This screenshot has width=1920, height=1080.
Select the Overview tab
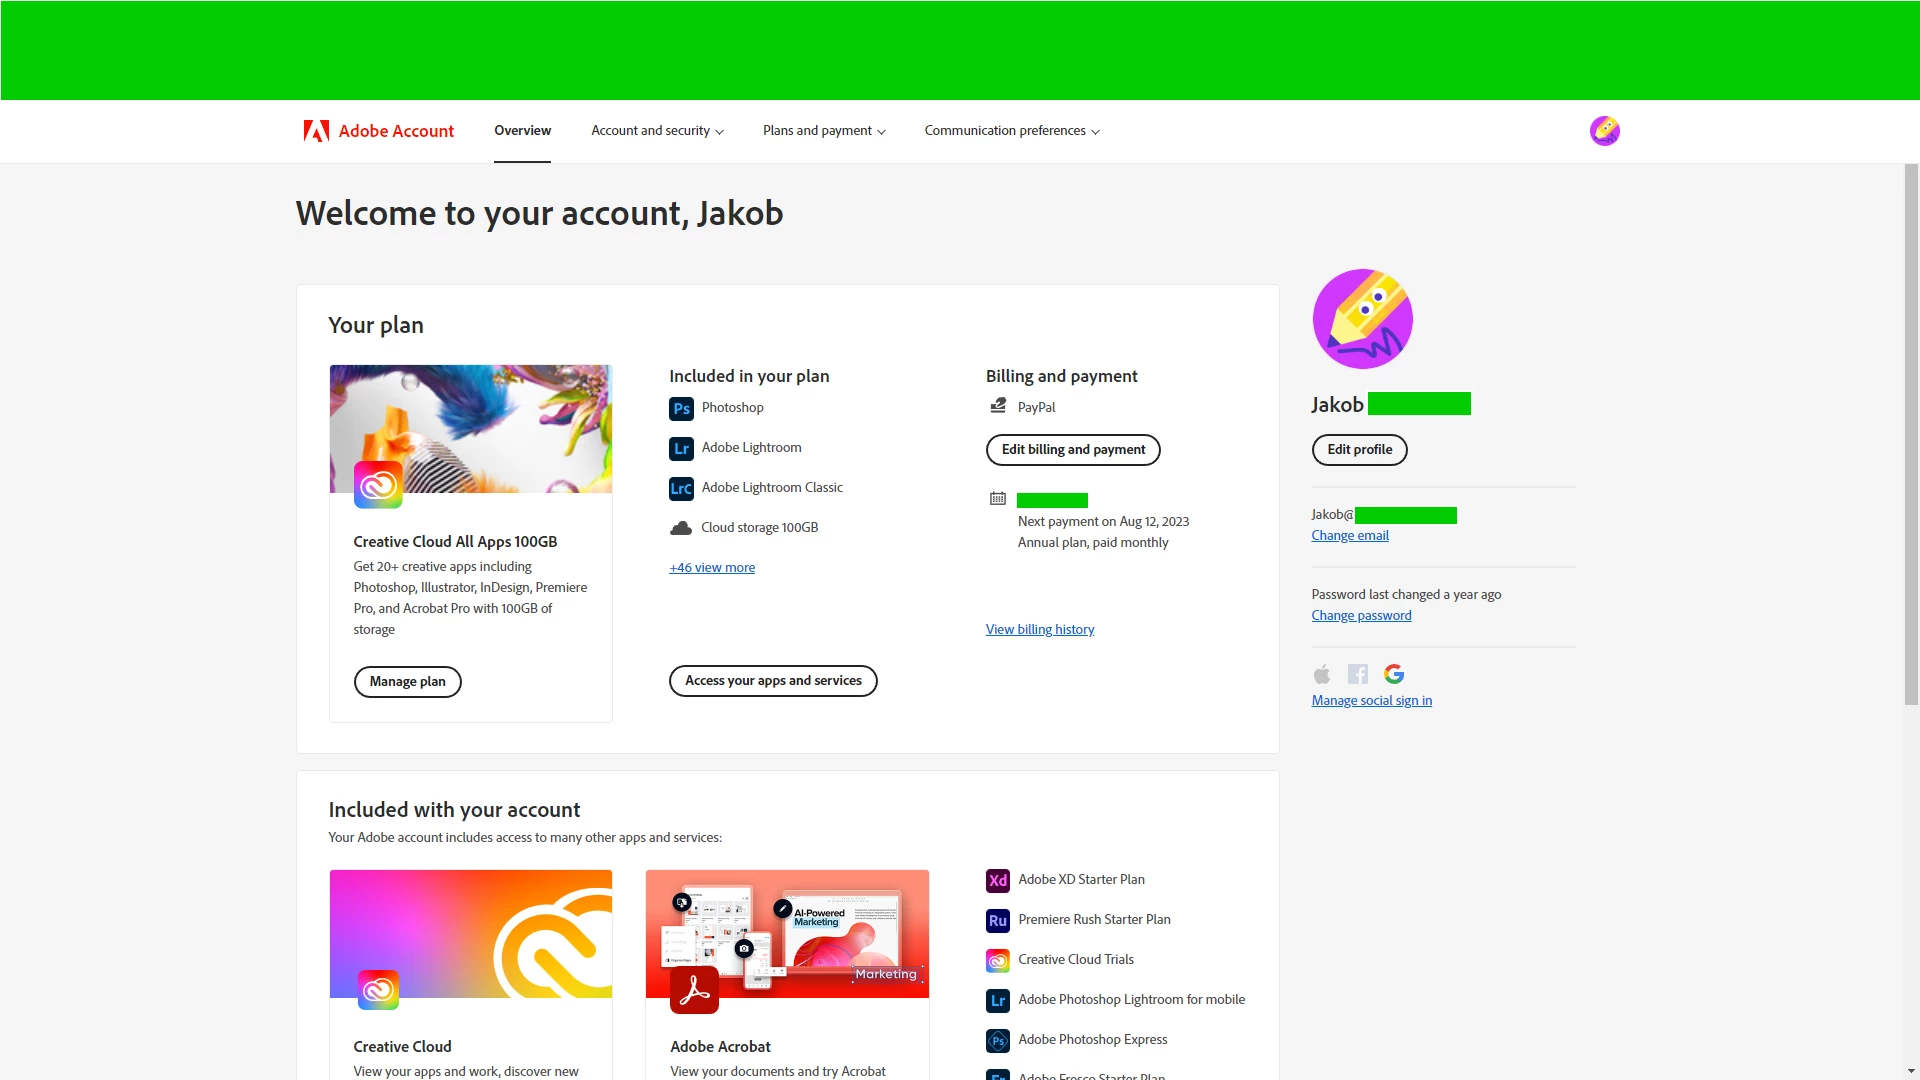click(522, 131)
